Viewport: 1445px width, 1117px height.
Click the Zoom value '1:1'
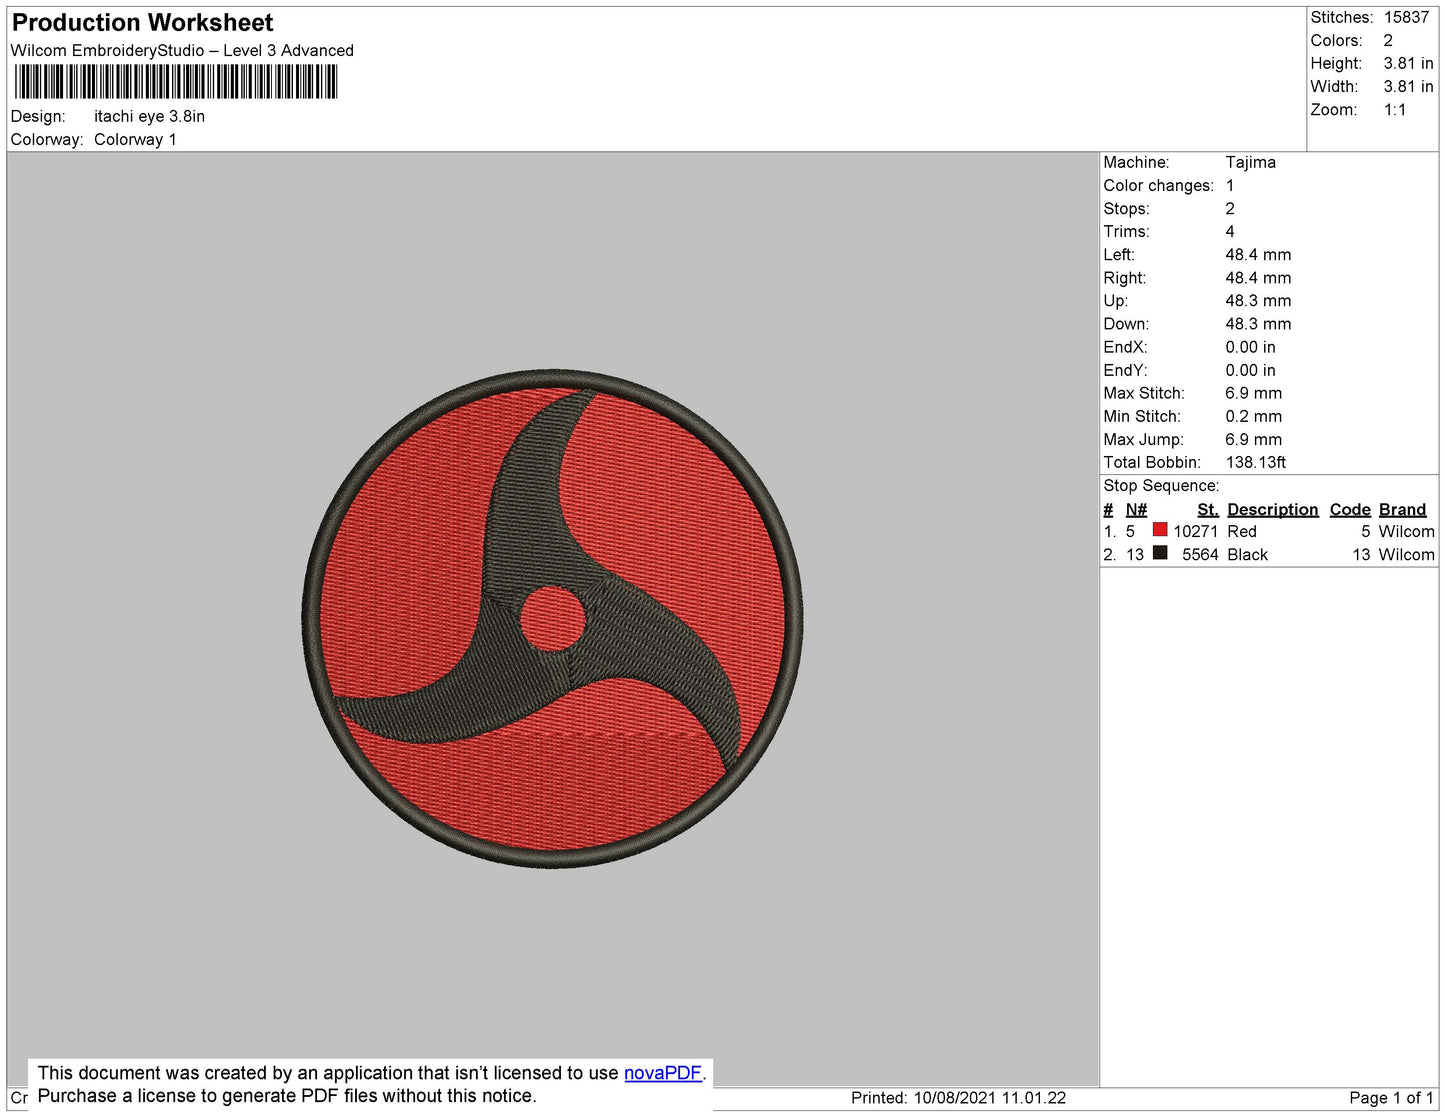pos(1395,110)
